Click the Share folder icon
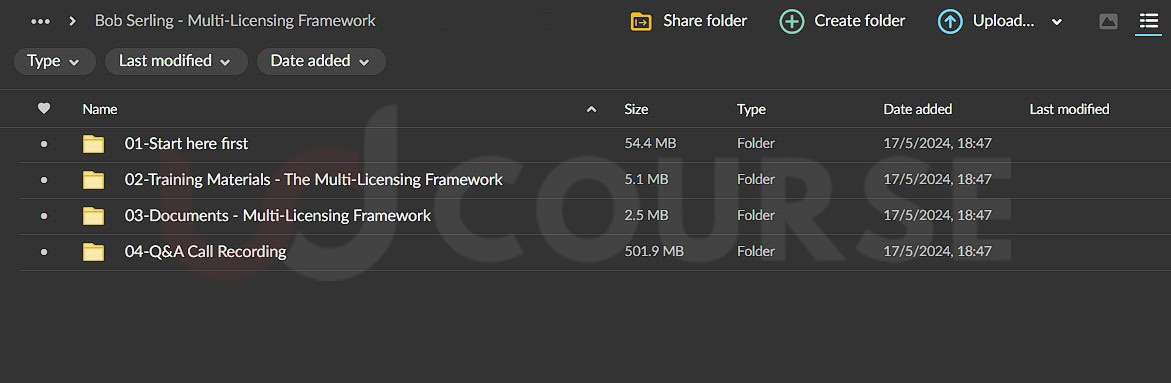Screen dimensions: 1171x383 [x=641, y=22]
